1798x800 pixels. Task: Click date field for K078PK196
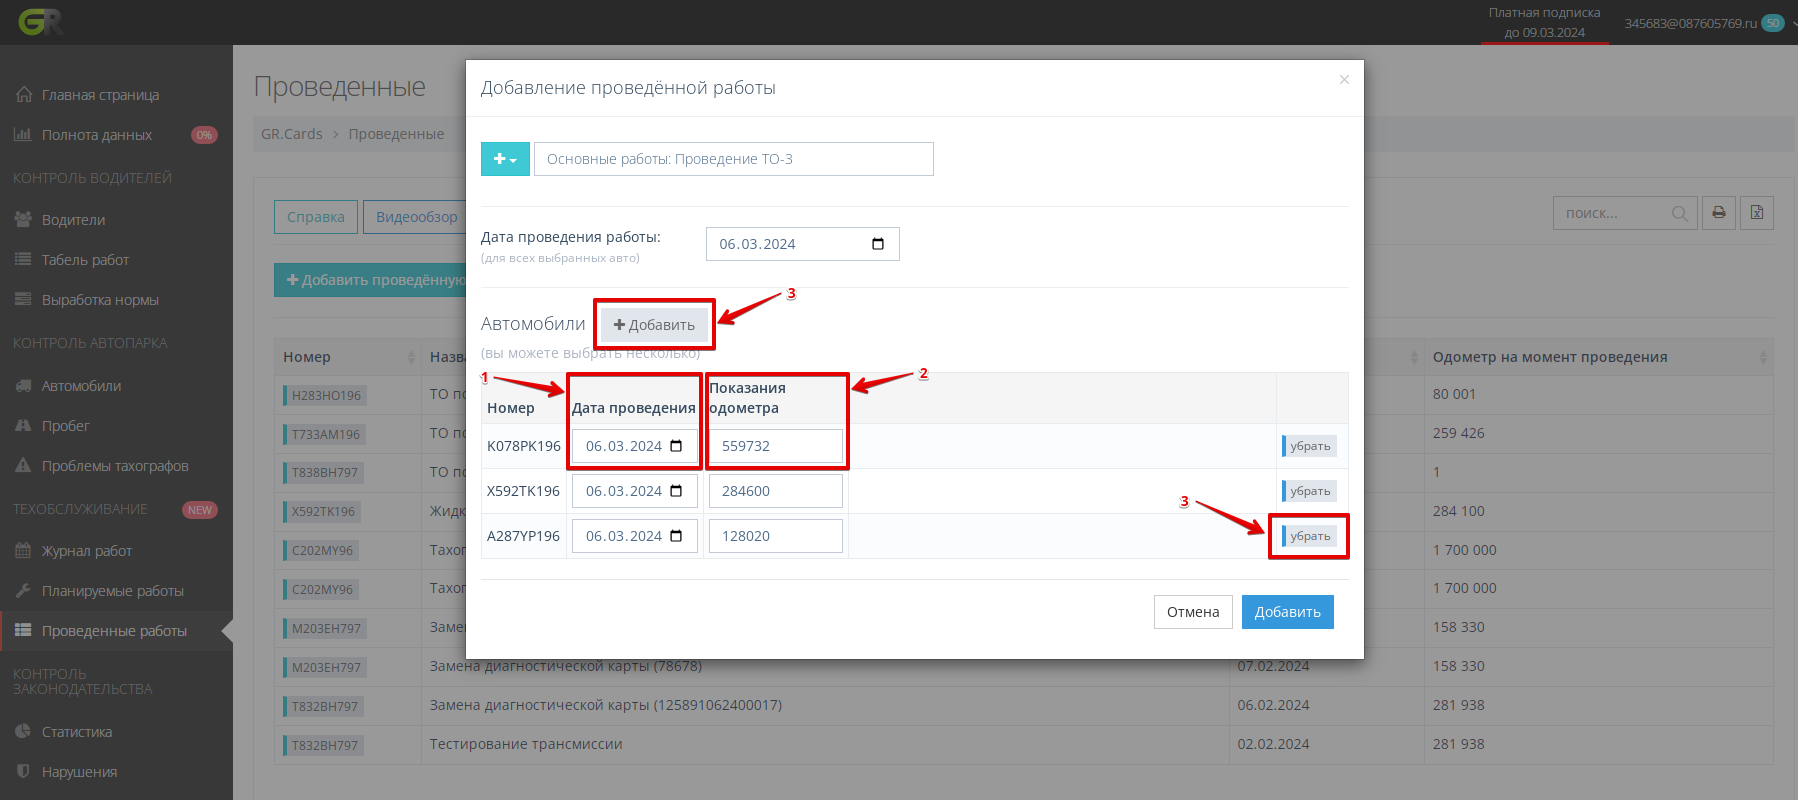[x=635, y=446]
